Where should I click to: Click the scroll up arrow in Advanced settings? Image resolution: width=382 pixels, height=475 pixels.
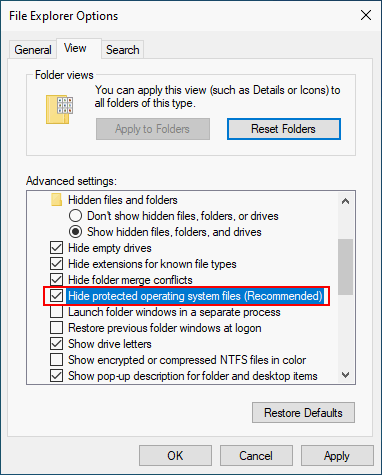346,201
